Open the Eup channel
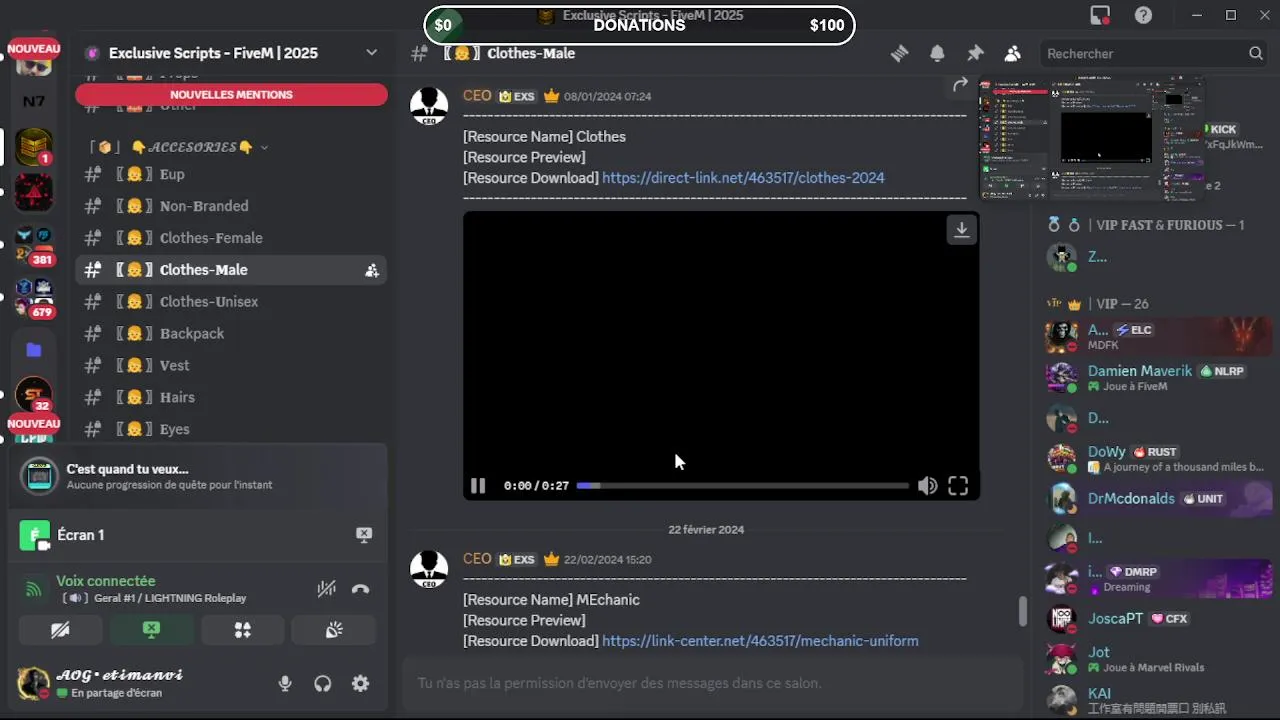Image resolution: width=1280 pixels, height=720 pixels. [x=231, y=174]
